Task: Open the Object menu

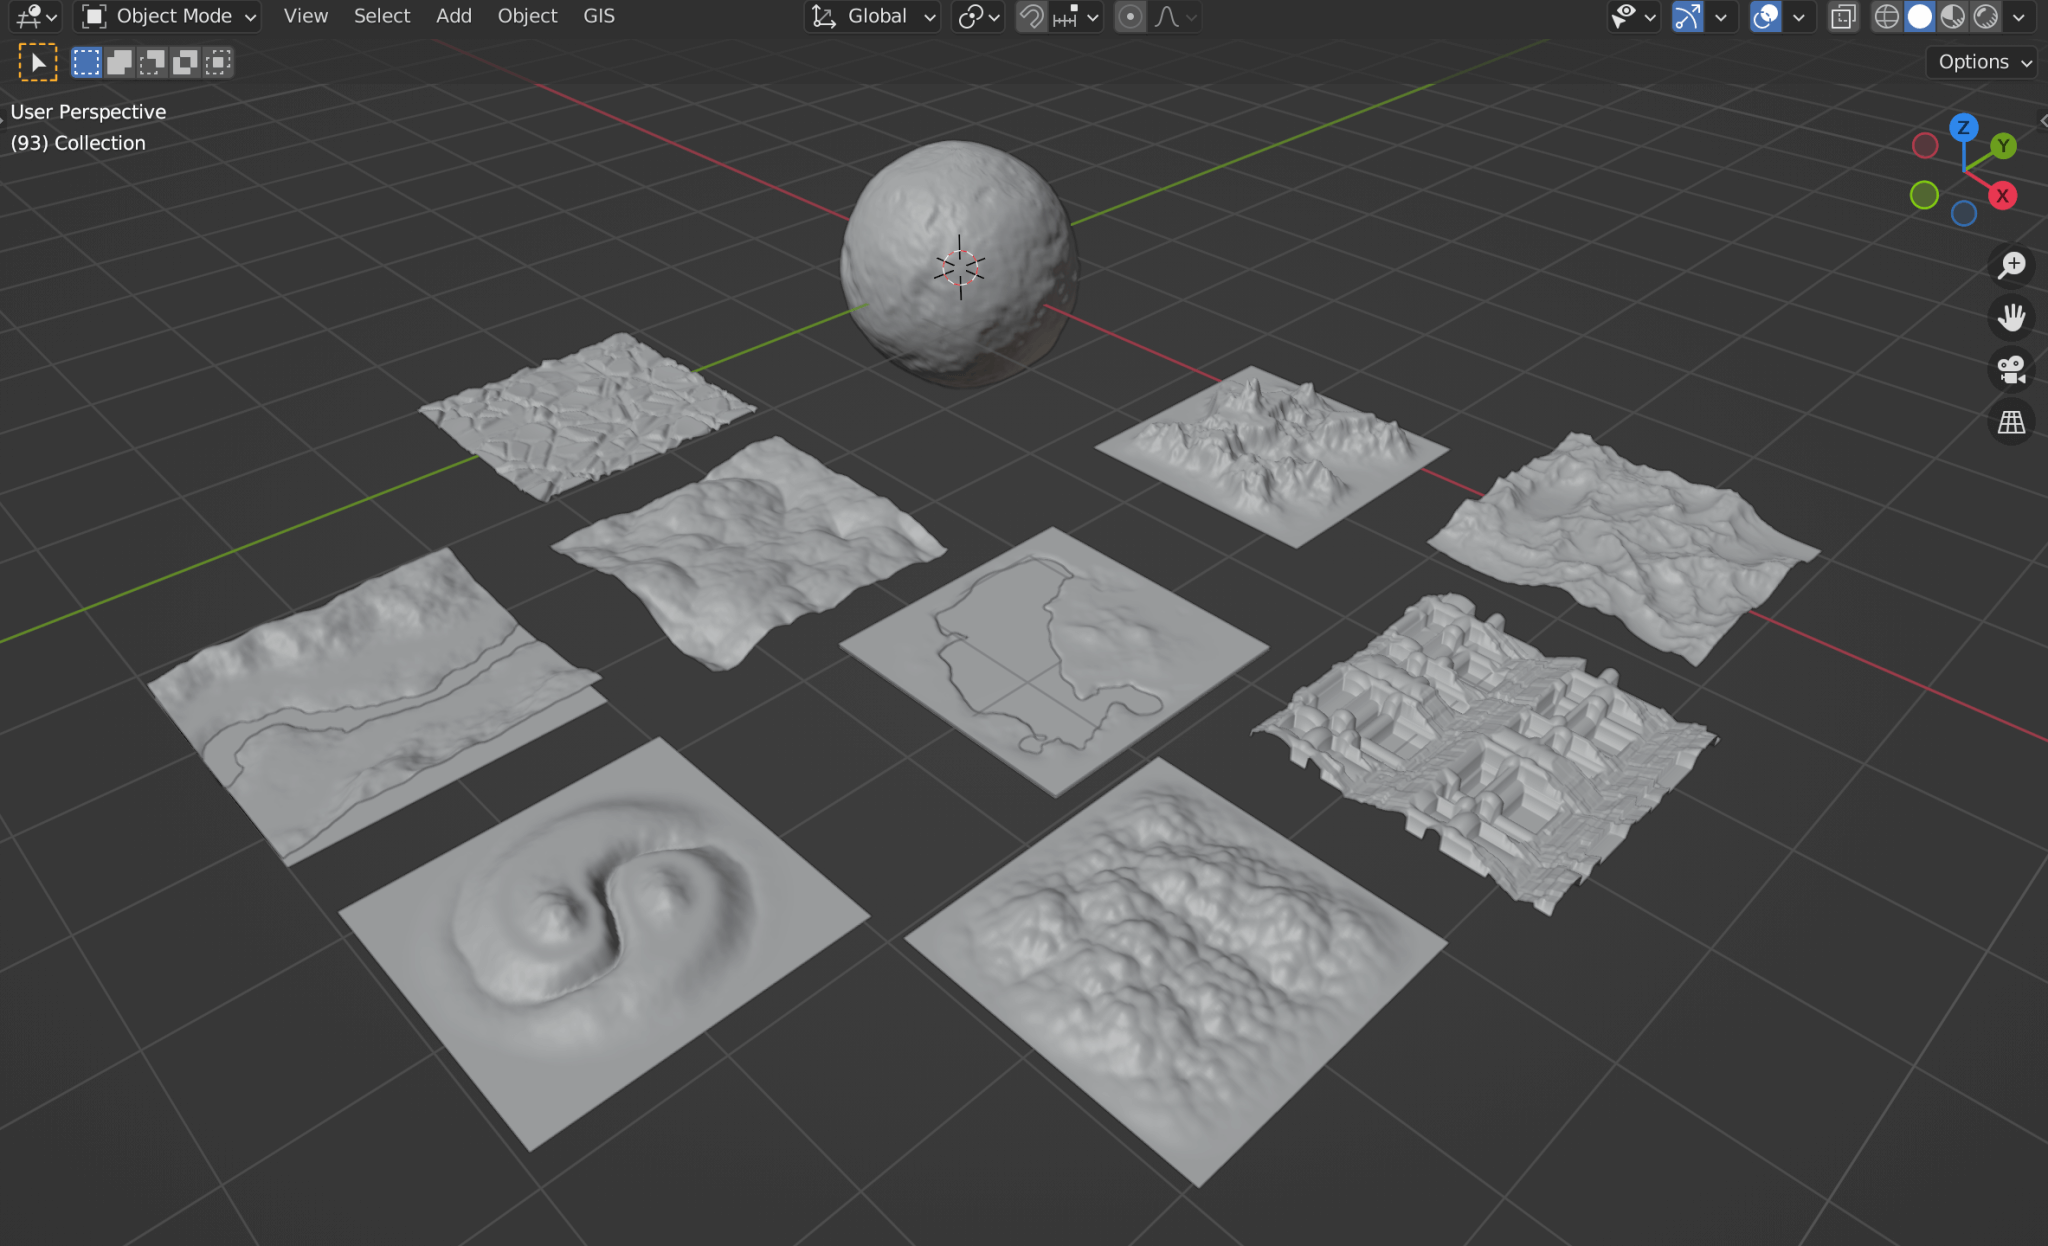Action: point(527,17)
